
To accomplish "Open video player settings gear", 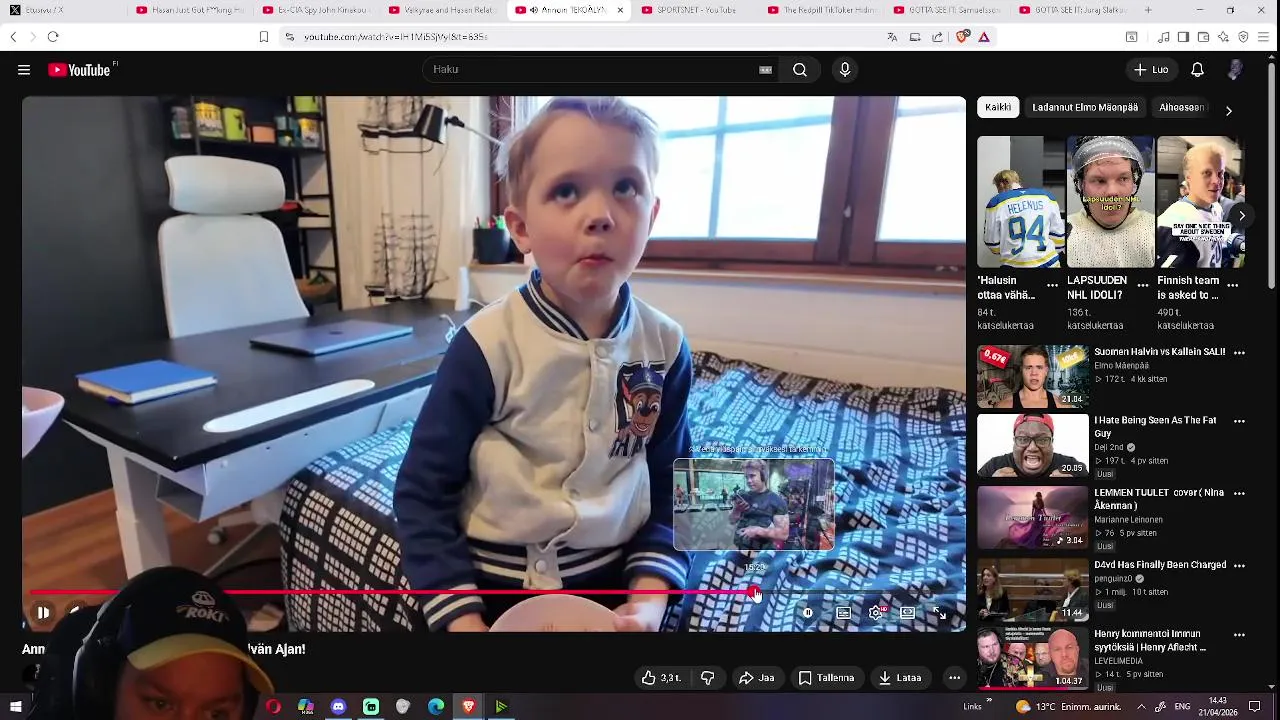I will (x=876, y=613).
